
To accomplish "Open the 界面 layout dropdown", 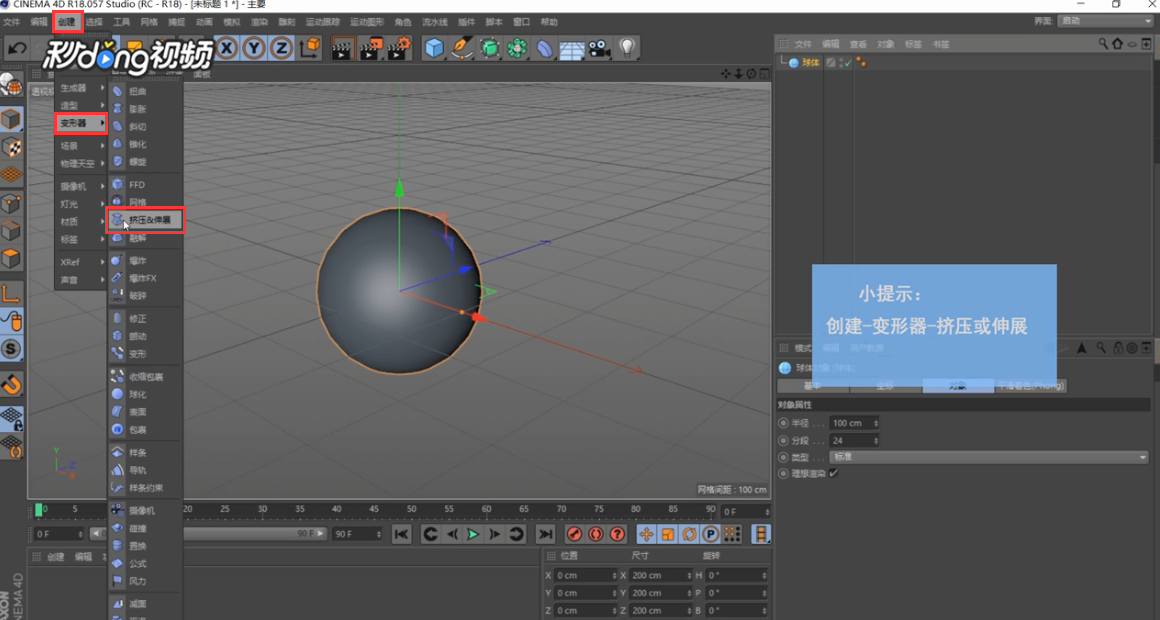I will coord(1105,21).
